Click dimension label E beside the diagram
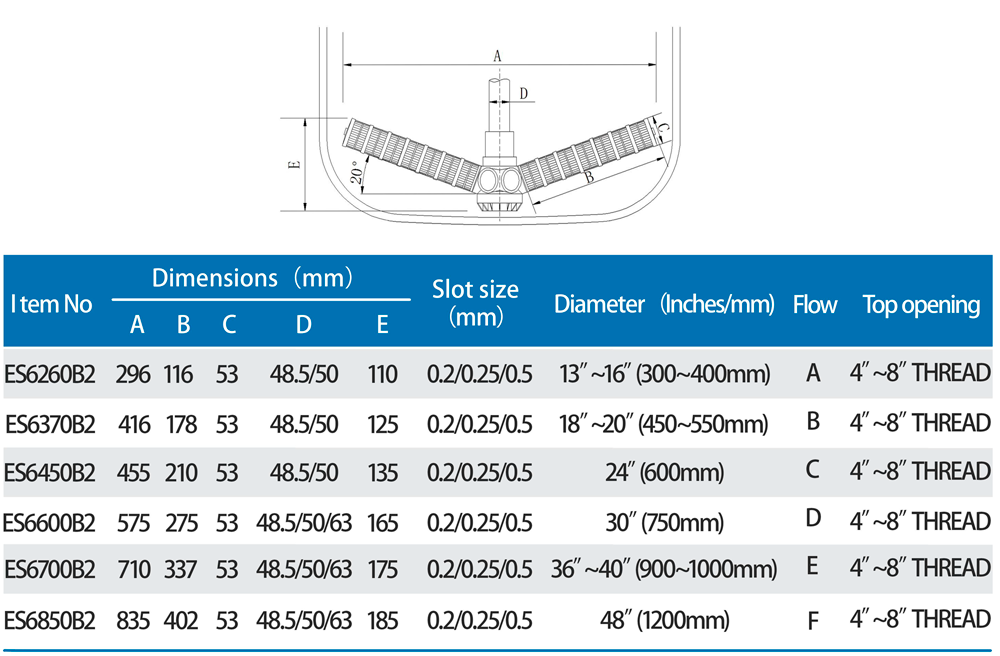Screen dimensions: 1000x656 (293, 164)
